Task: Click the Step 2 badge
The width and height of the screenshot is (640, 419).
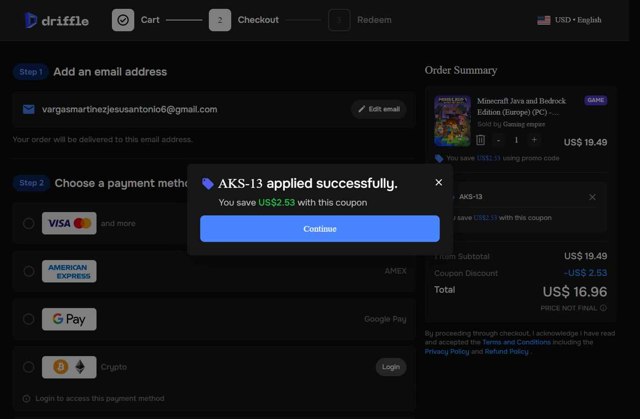Action: 31,183
